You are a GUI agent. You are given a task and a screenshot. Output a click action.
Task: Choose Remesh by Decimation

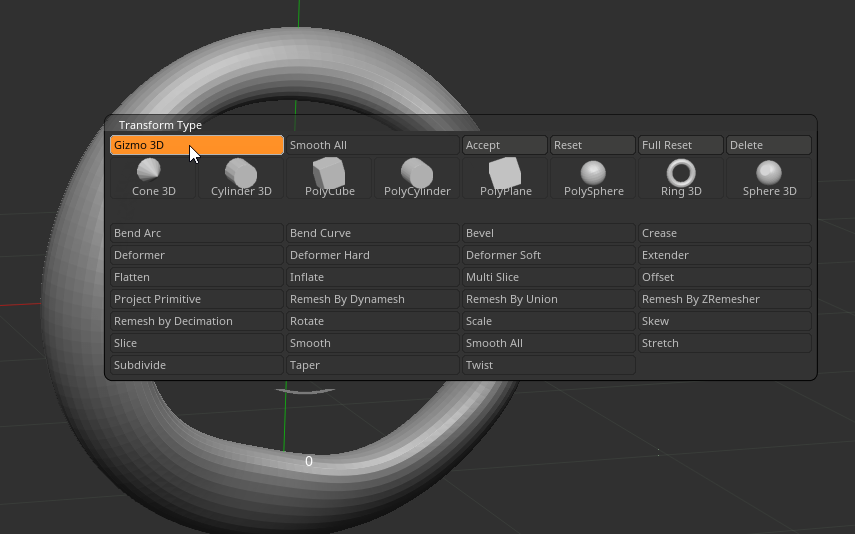[x=196, y=321]
